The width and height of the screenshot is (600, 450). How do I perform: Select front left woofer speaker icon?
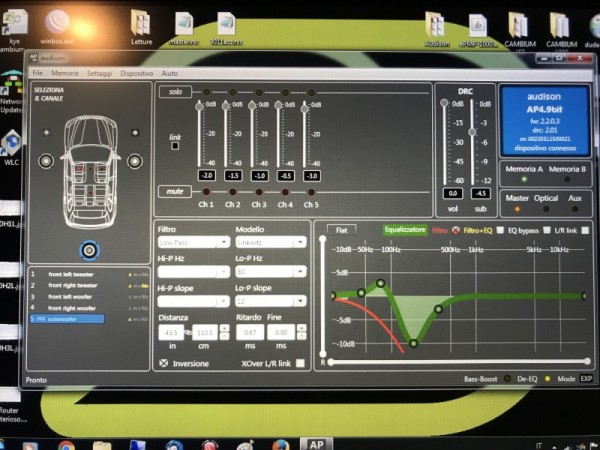point(46,161)
